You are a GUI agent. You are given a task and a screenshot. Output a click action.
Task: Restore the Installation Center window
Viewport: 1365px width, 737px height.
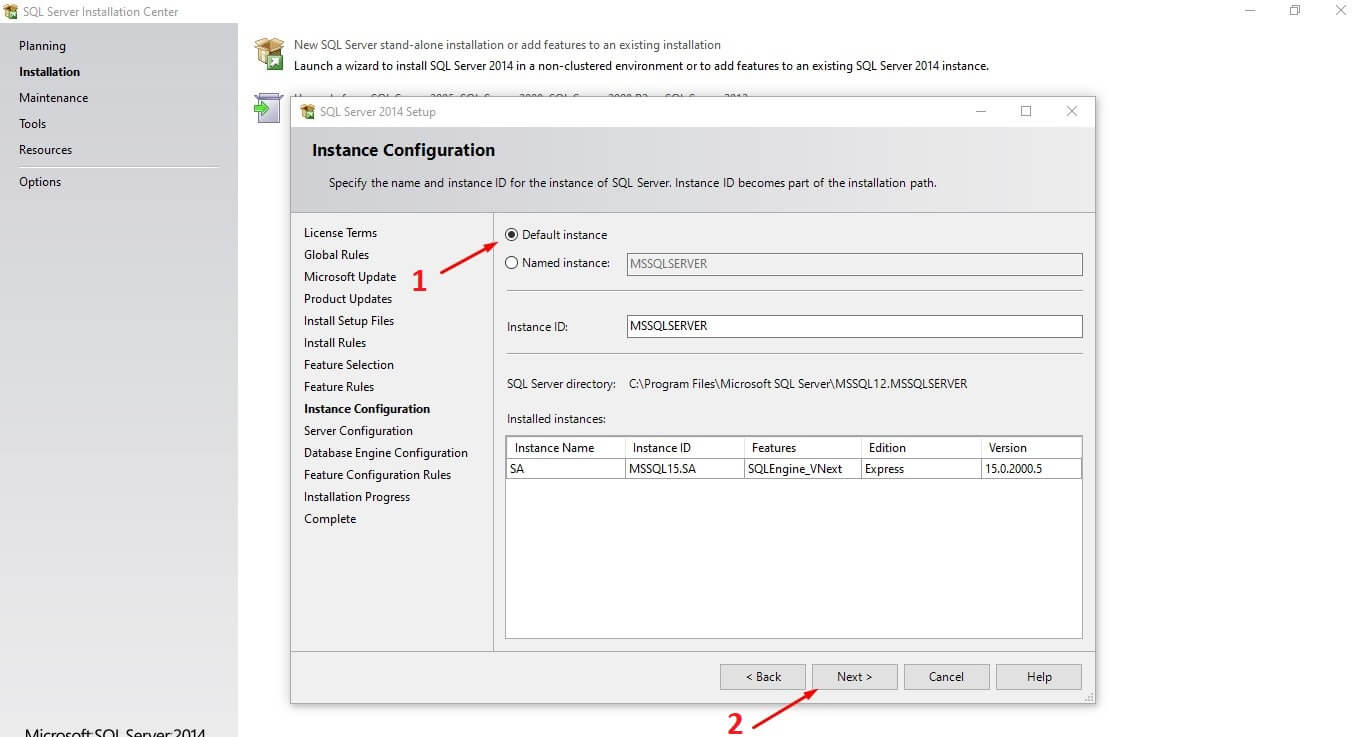(1295, 11)
